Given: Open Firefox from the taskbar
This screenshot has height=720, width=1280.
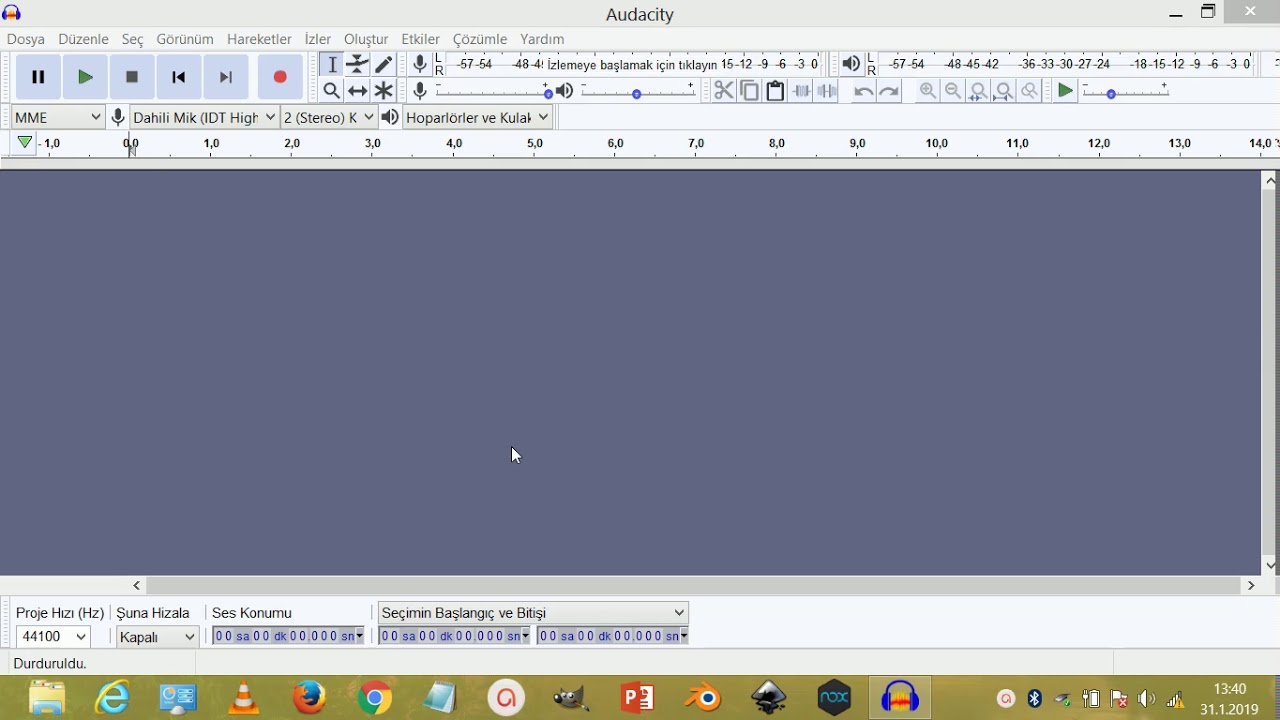Looking at the screenshot, I should click(x=309, y=697).
